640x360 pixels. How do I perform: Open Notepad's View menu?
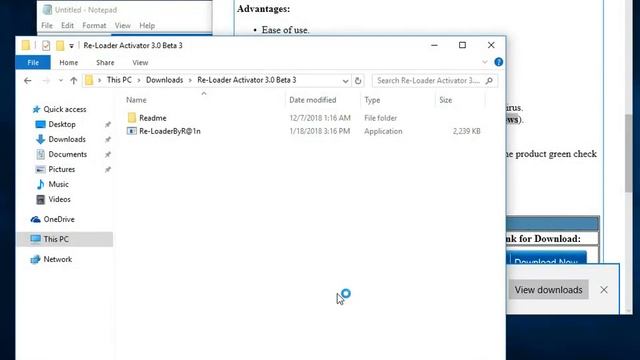(122, 25)
